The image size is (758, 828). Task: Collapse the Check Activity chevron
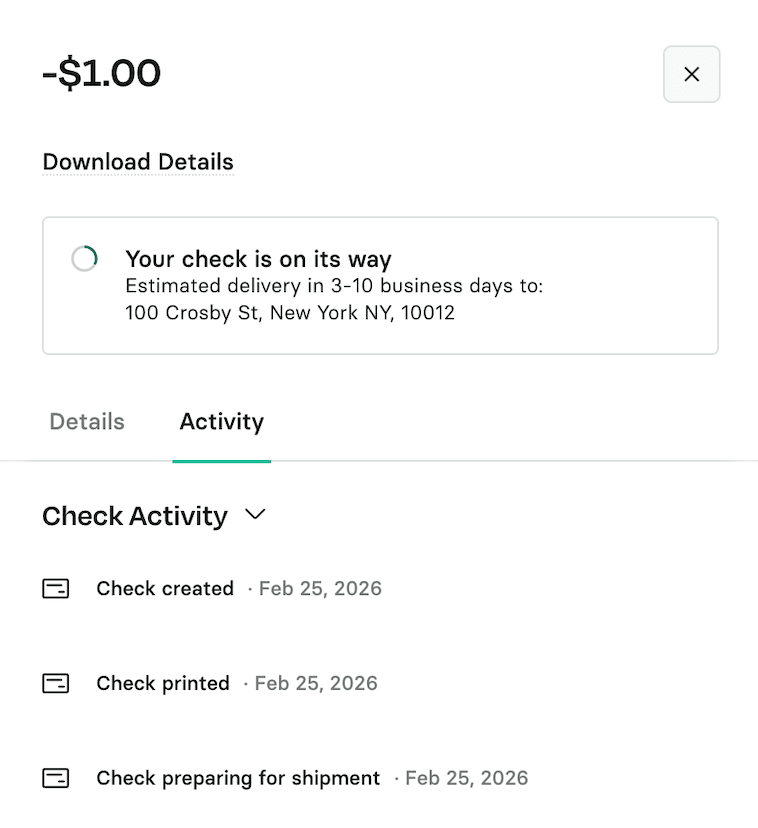[x=255, y=515]
